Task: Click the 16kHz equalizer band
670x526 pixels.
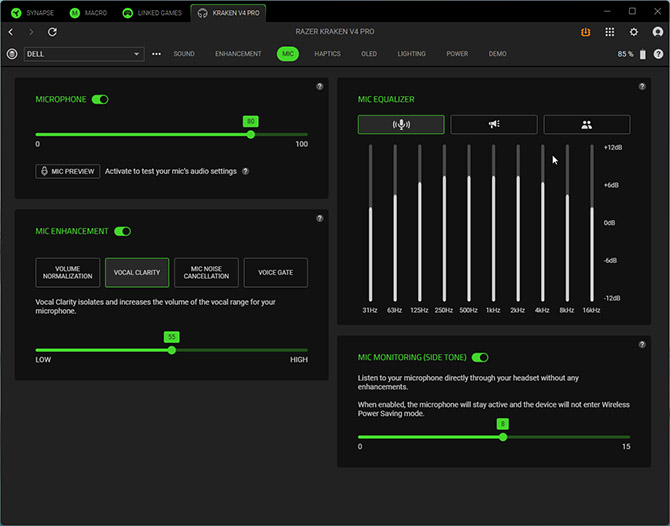Action: [592, 223]
